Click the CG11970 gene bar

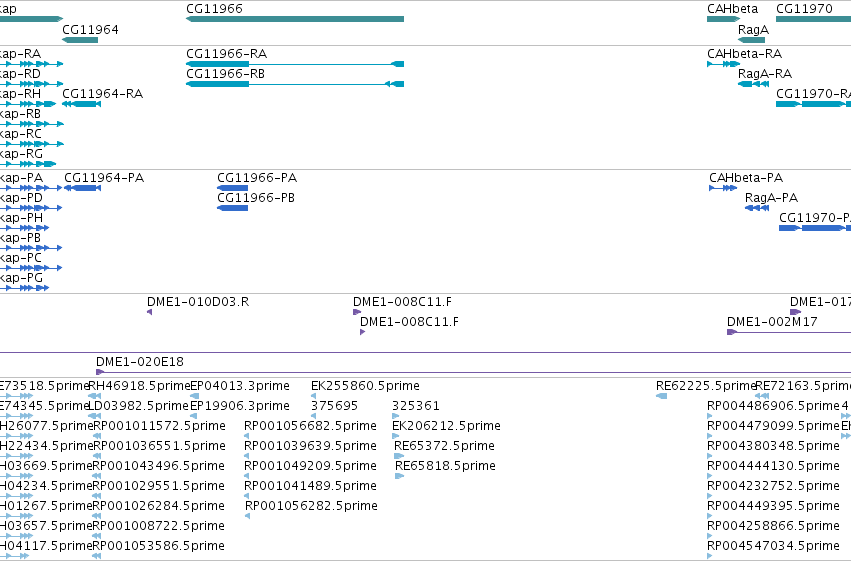coord(813,19)
